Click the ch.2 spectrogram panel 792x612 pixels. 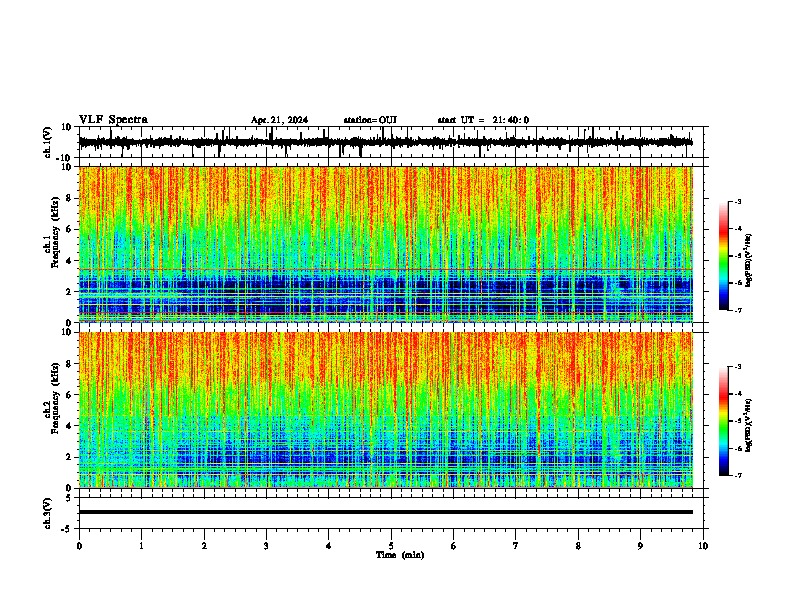(386, 410)
